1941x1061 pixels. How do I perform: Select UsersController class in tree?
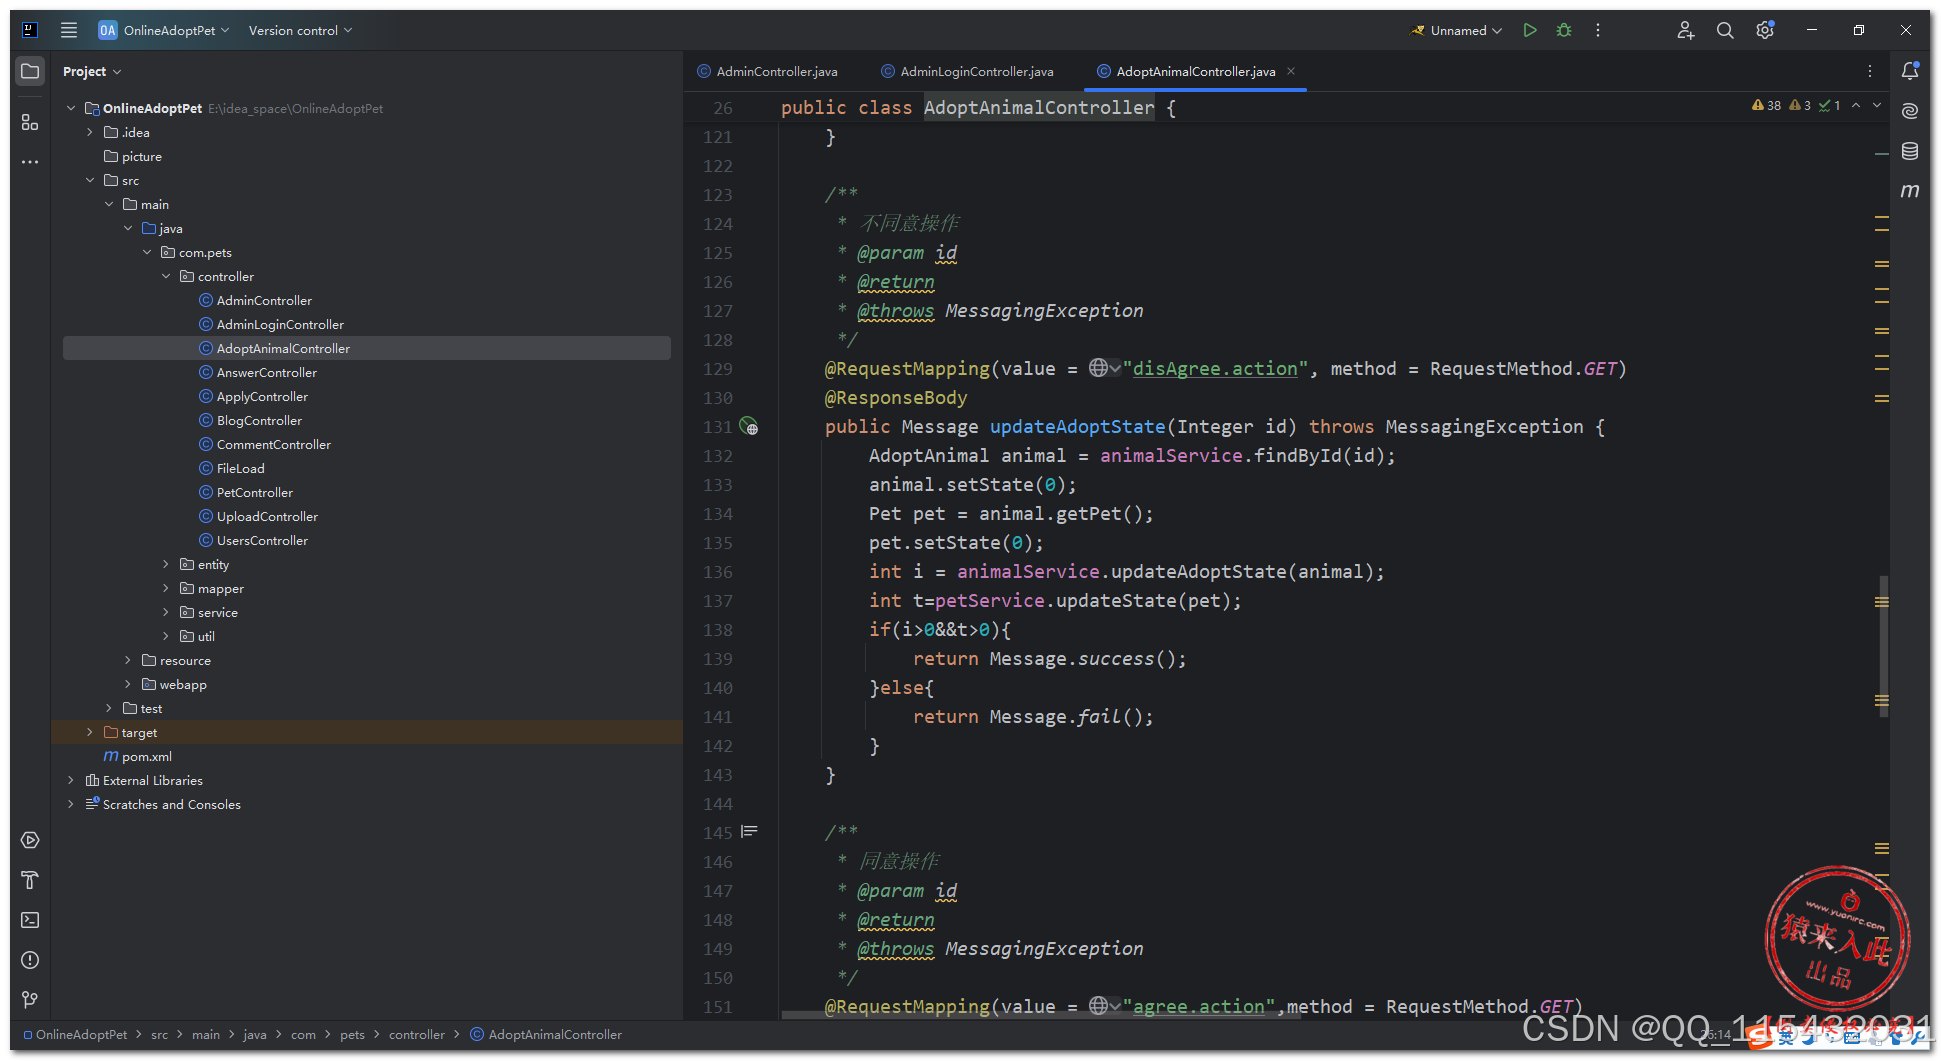pos(262,540)
